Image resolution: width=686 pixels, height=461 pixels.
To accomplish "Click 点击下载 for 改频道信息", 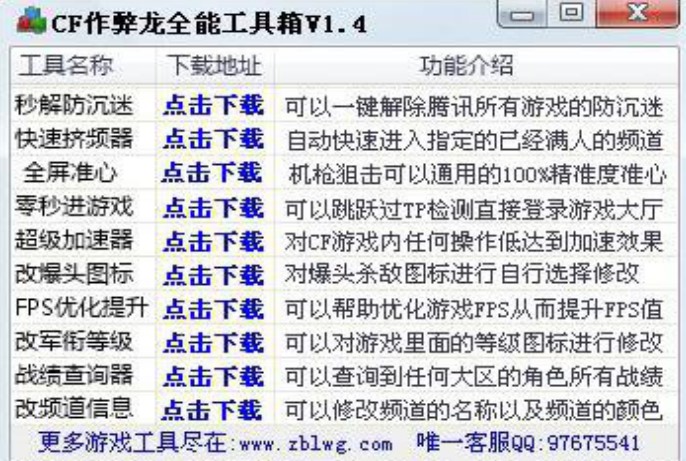I will 212,410.
